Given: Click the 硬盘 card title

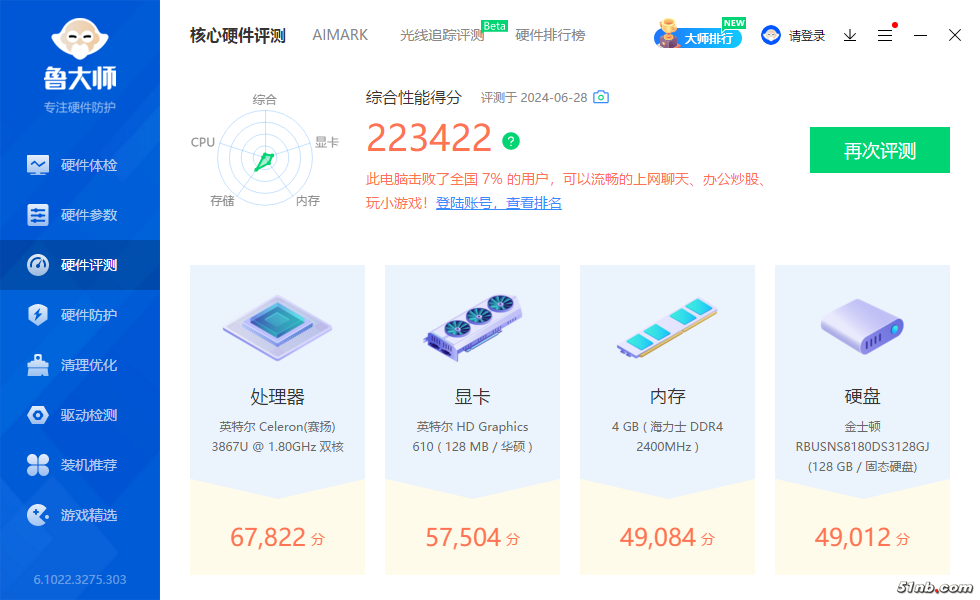Looking at the screenshot, I should pos(862,396).
